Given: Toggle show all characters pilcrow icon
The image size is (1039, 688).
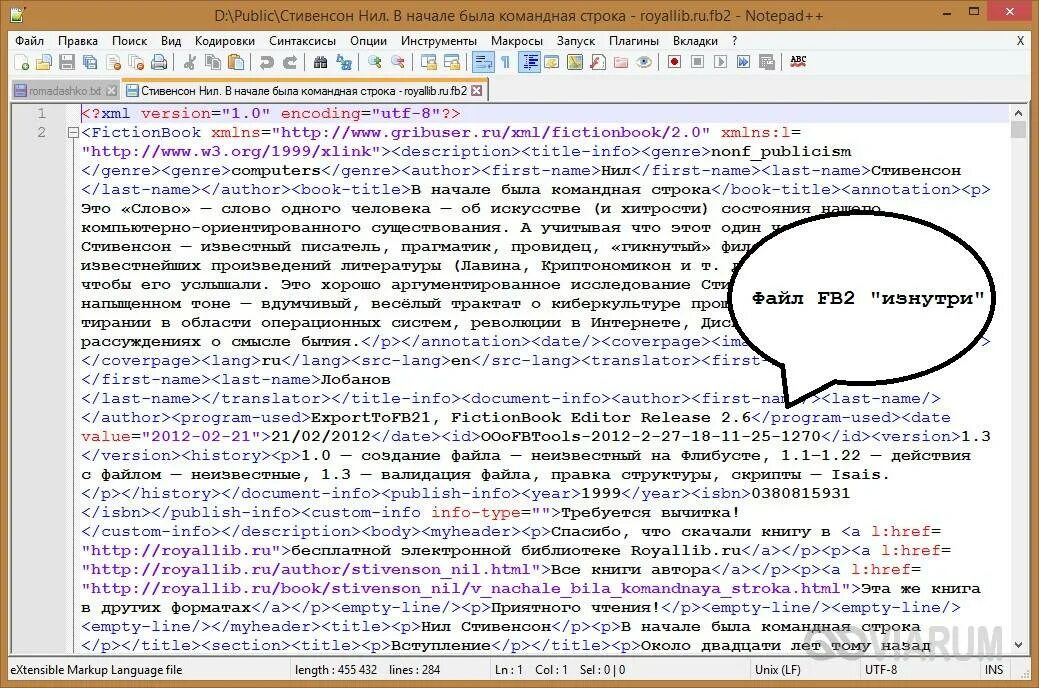Looking at the screenshot, I should 506,62.
